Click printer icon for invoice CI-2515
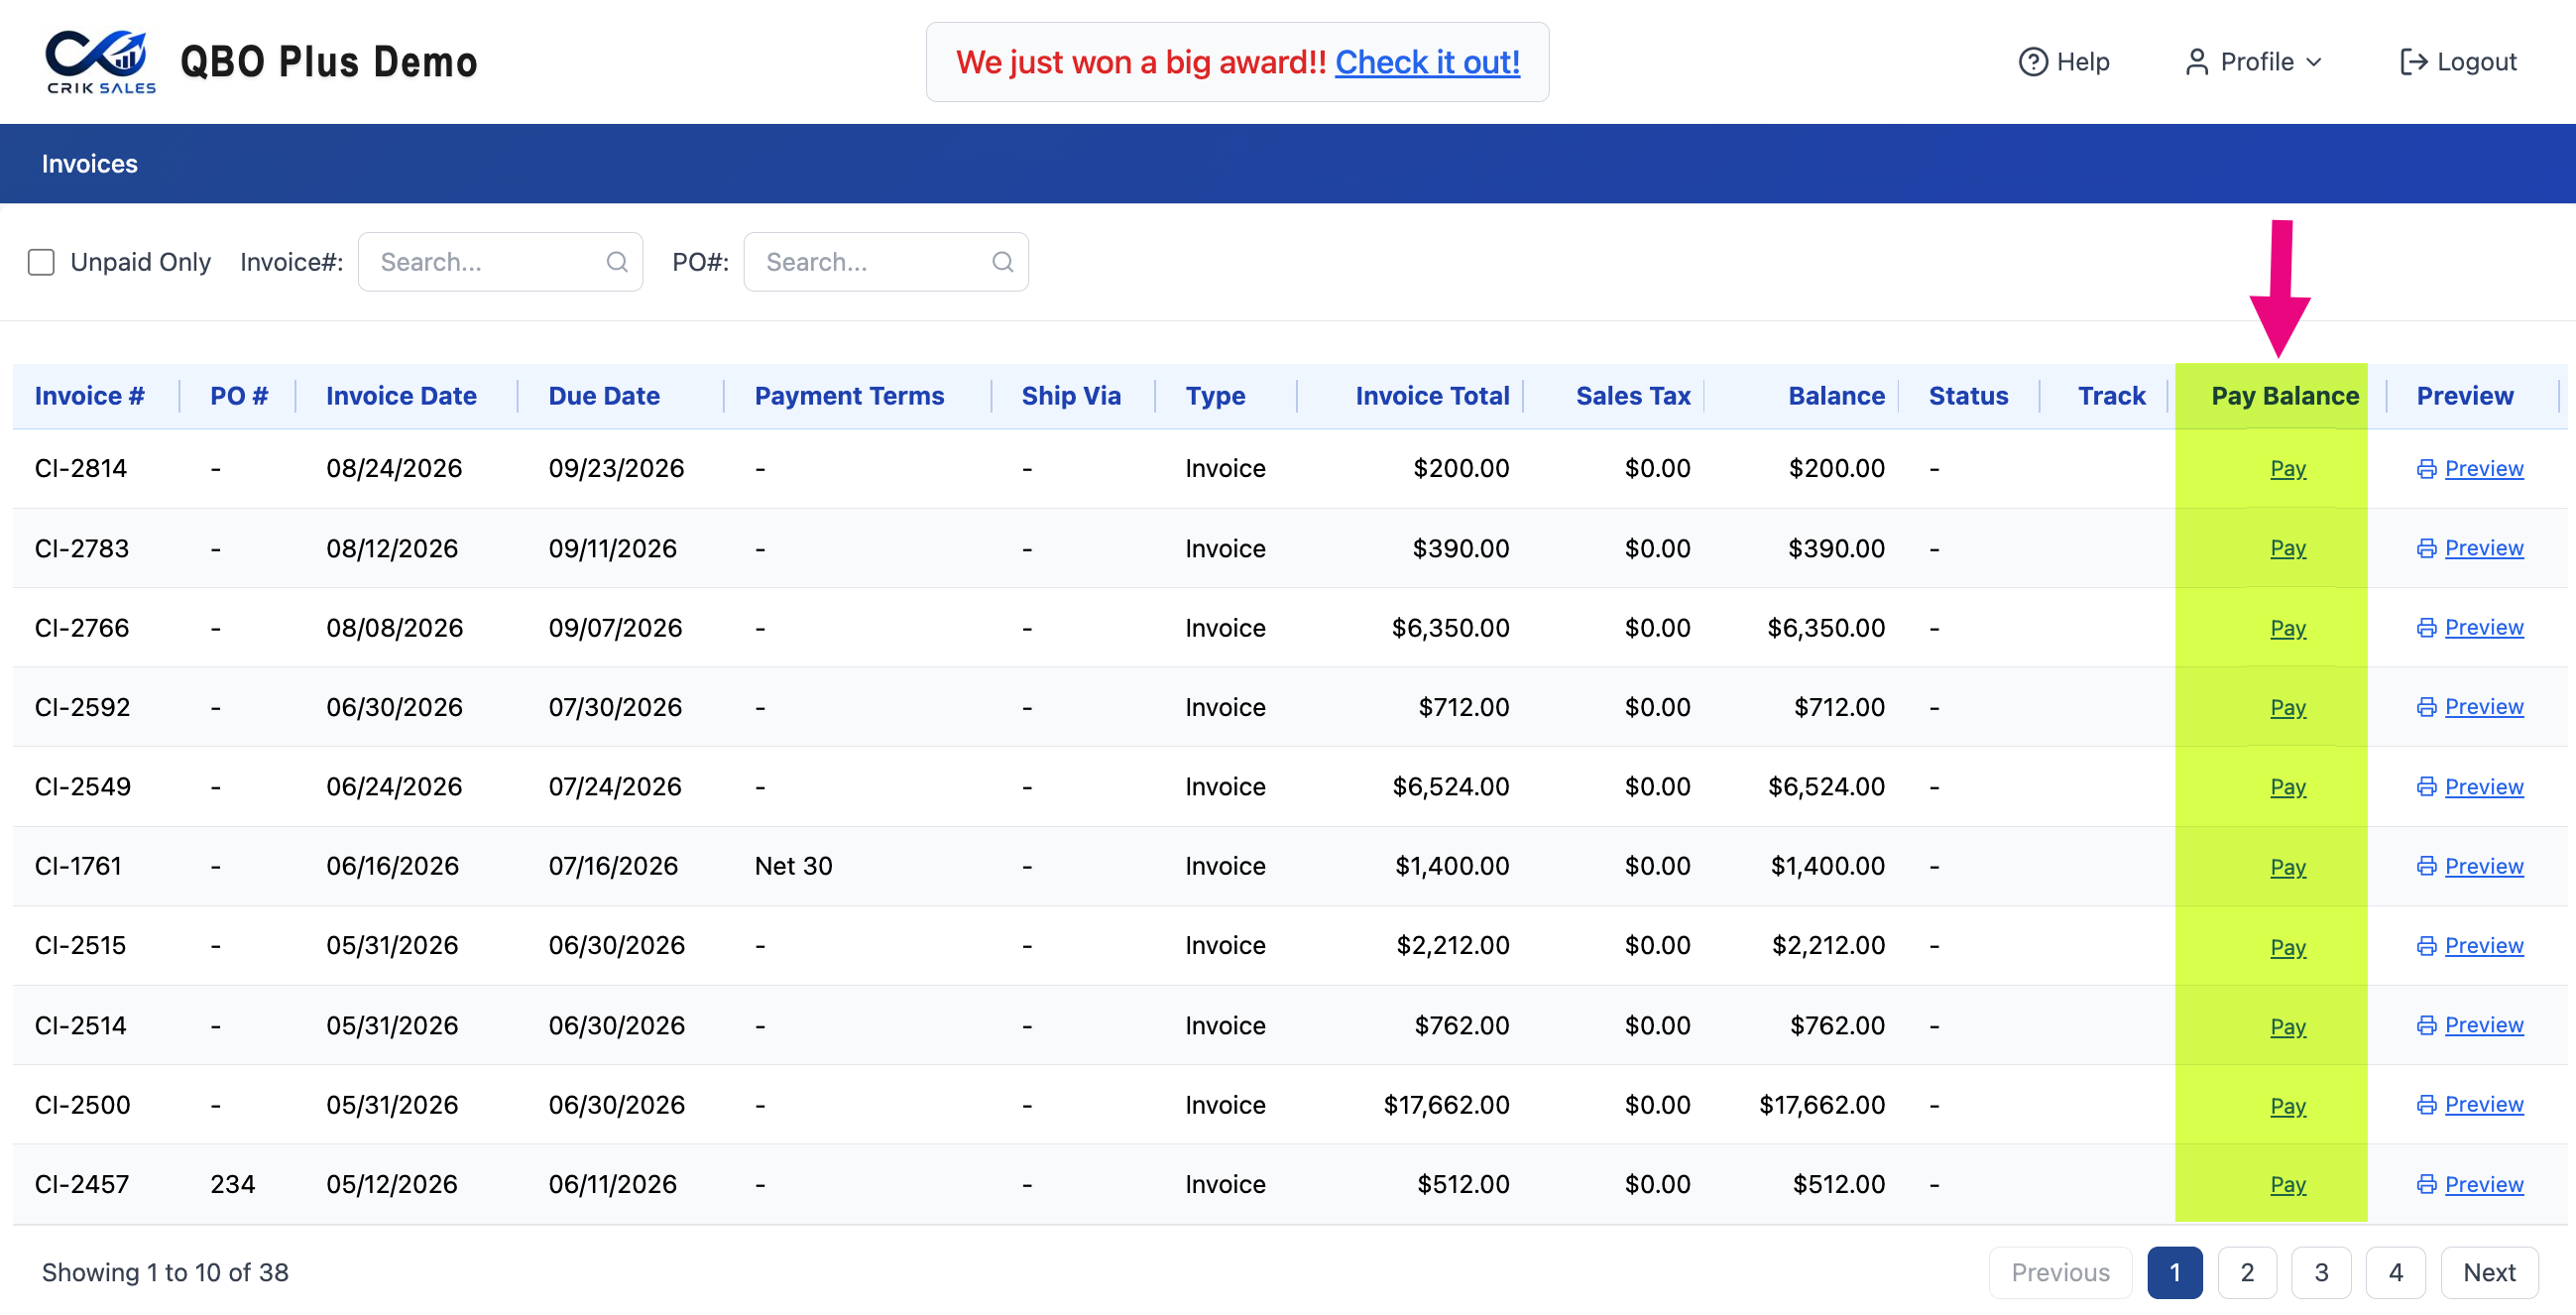2576x1315 pixels. 2426,946
